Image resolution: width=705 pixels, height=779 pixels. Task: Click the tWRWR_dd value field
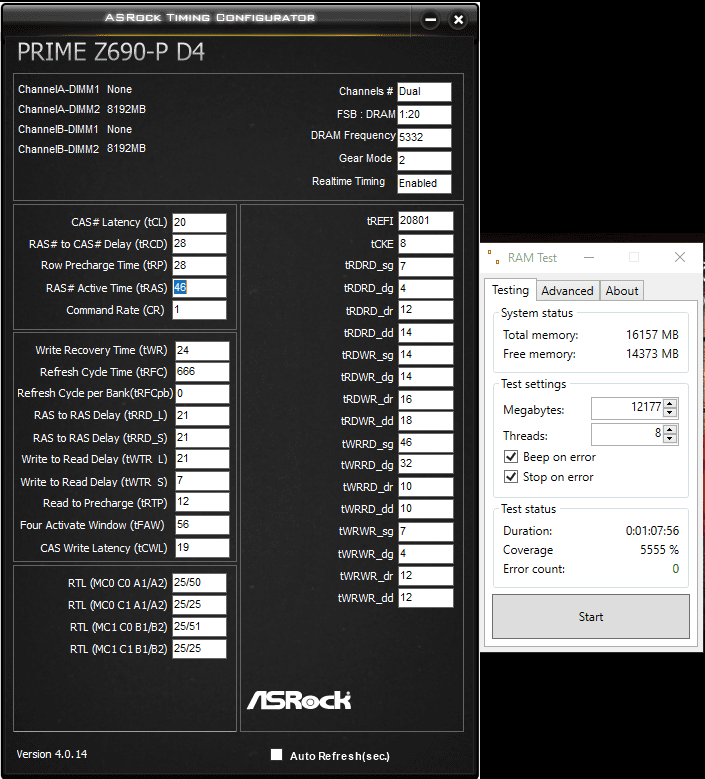(x=426, y=598)
